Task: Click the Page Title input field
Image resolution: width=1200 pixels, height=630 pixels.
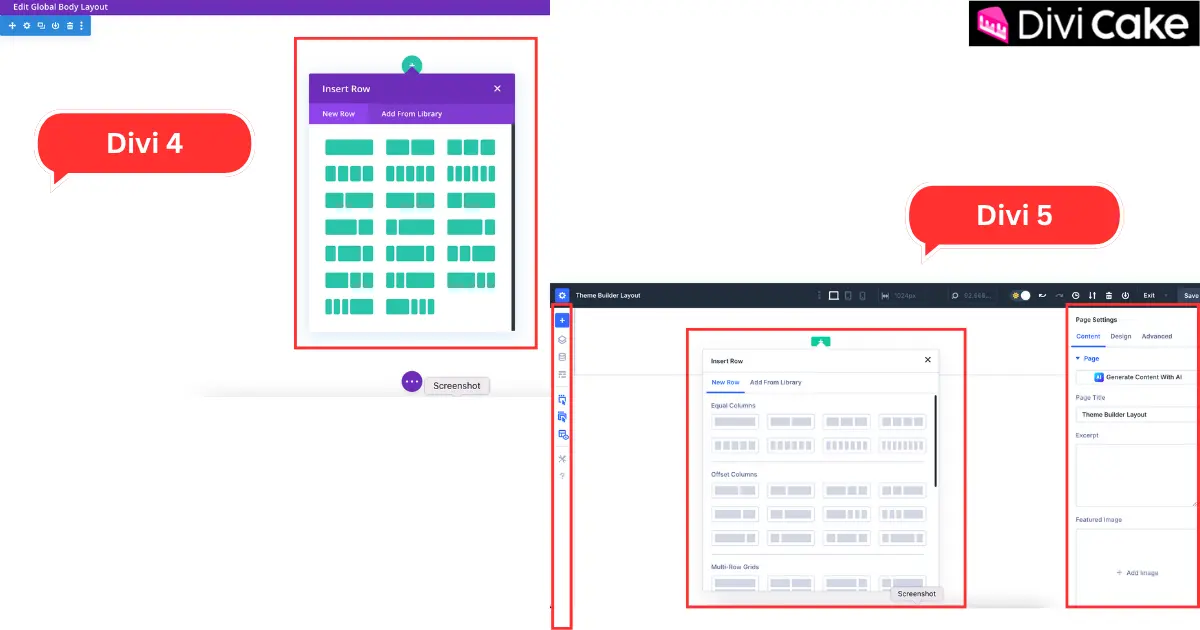Action: (1137, 414)
